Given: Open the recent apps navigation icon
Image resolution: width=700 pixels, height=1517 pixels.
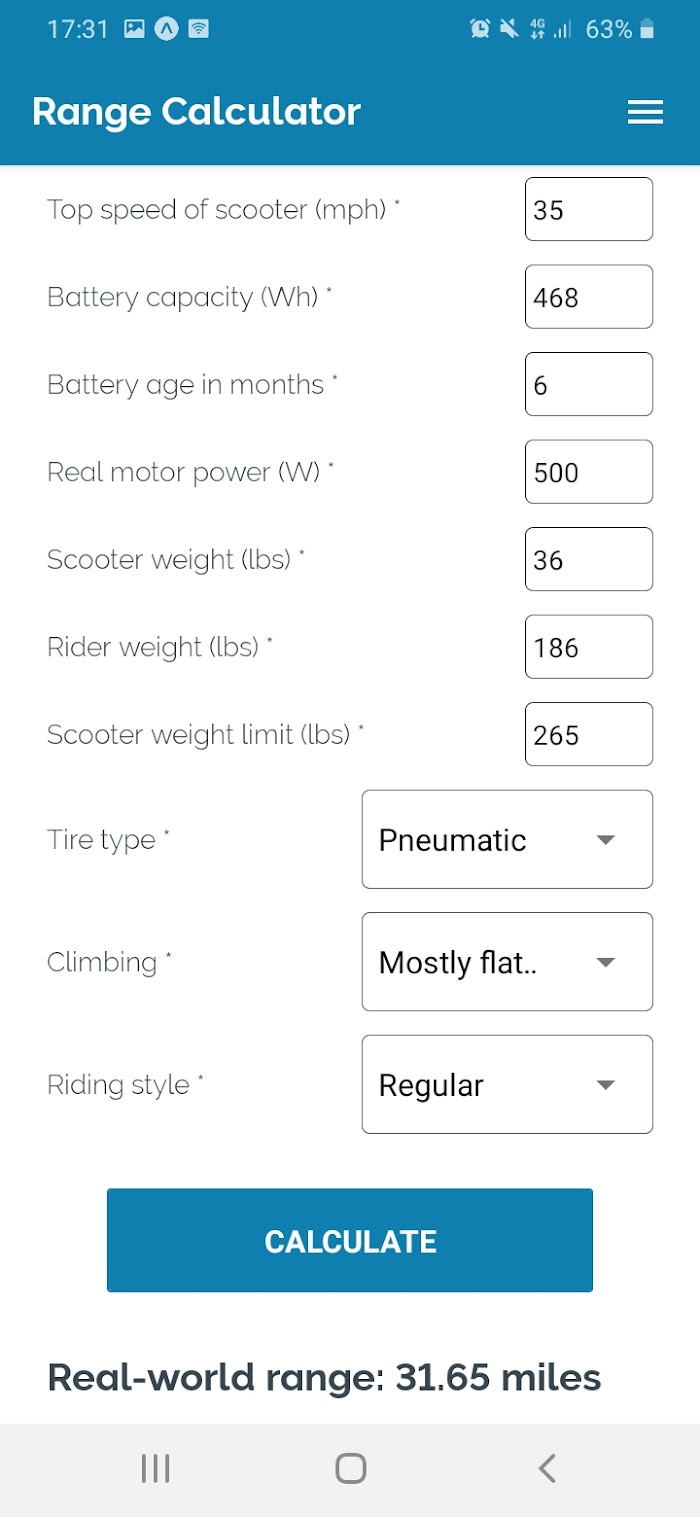Looking at the screenshot, I should [x=155, y=1468].
